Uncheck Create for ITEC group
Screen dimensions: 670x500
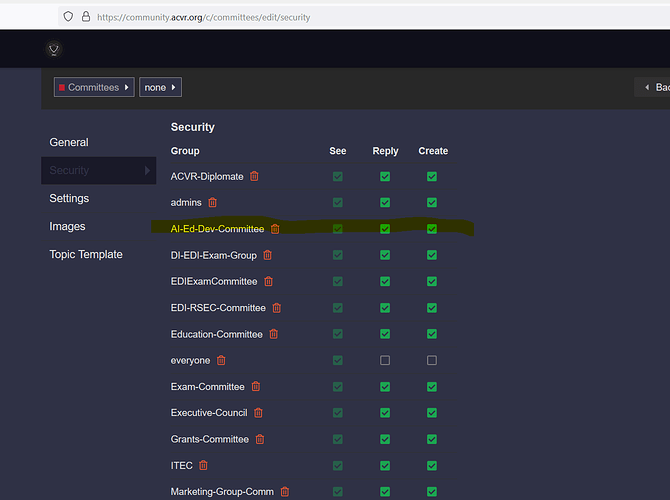click(432, 465)
